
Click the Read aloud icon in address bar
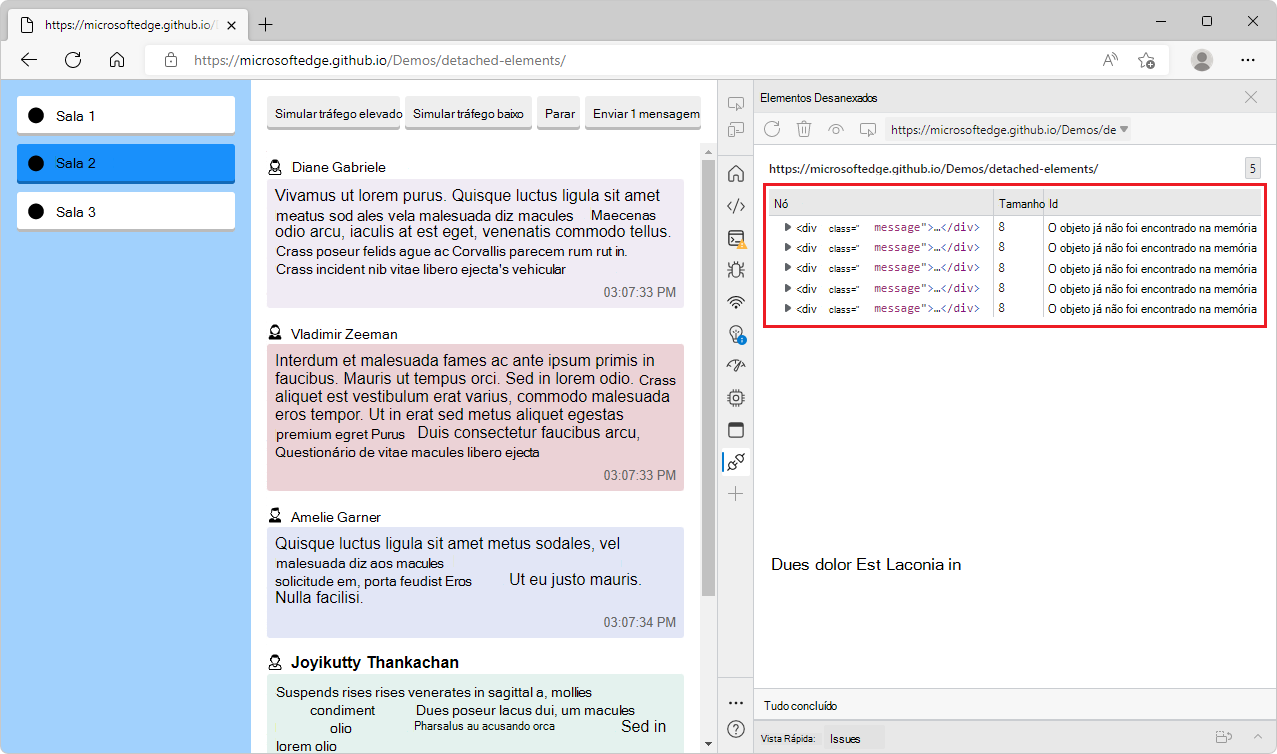coord(1110,60)
